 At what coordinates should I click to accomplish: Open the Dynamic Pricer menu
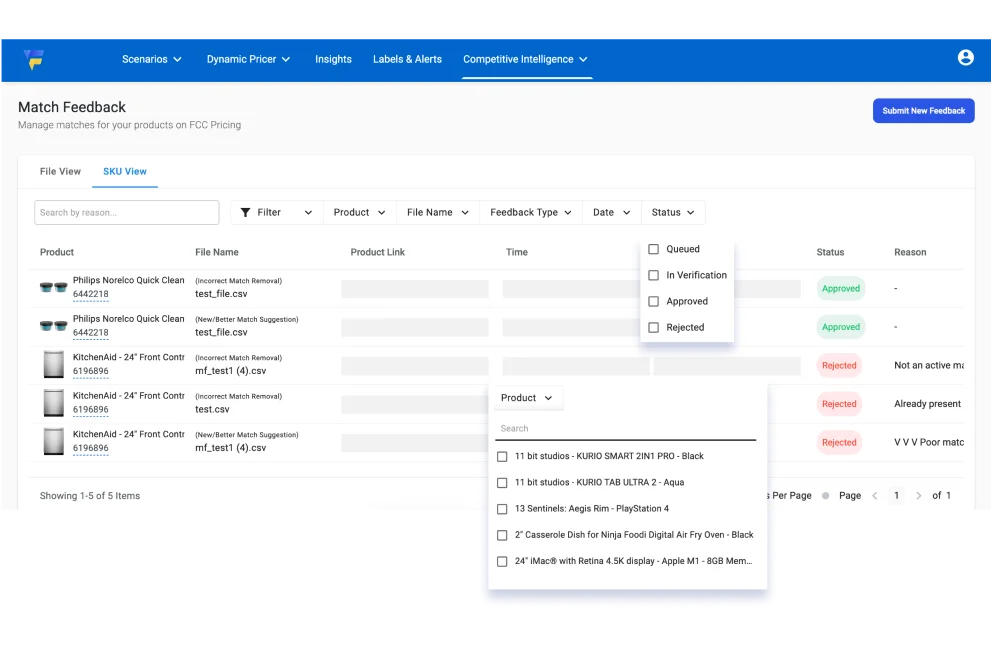248,59
